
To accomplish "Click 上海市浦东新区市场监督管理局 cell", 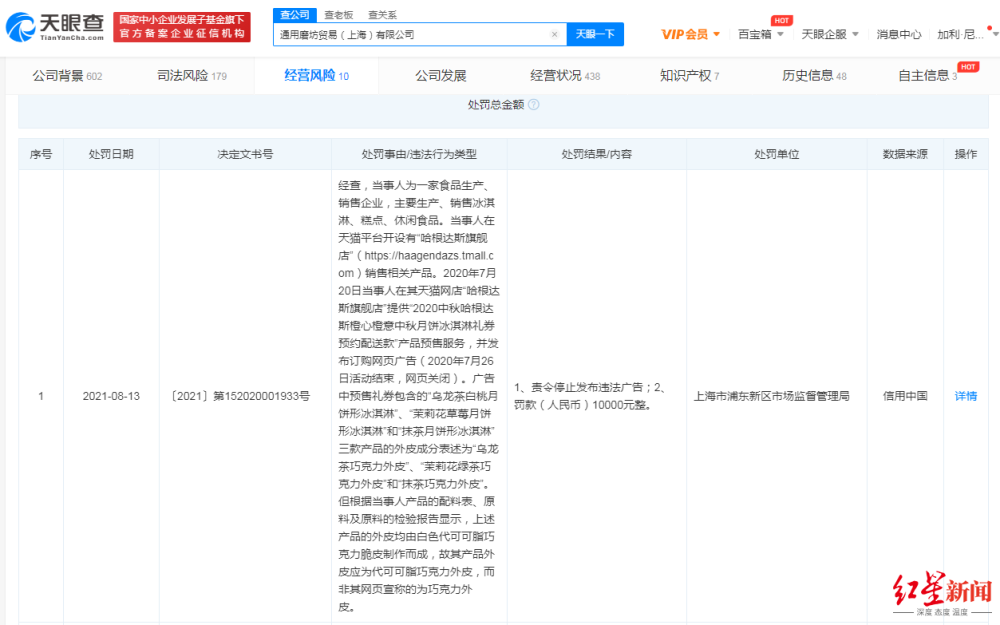I will [x=771, y=396].
